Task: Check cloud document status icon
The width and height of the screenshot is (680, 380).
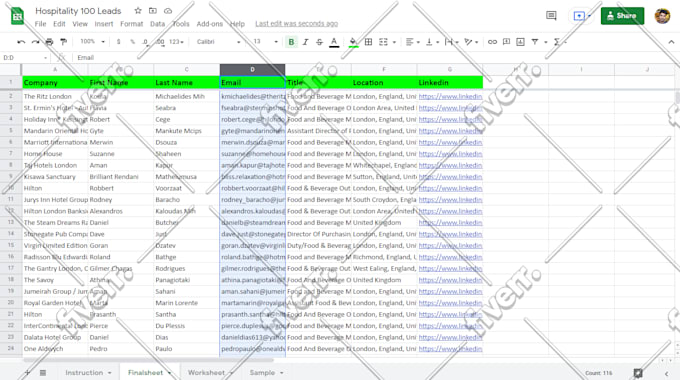Action: [x=168, y=10]
